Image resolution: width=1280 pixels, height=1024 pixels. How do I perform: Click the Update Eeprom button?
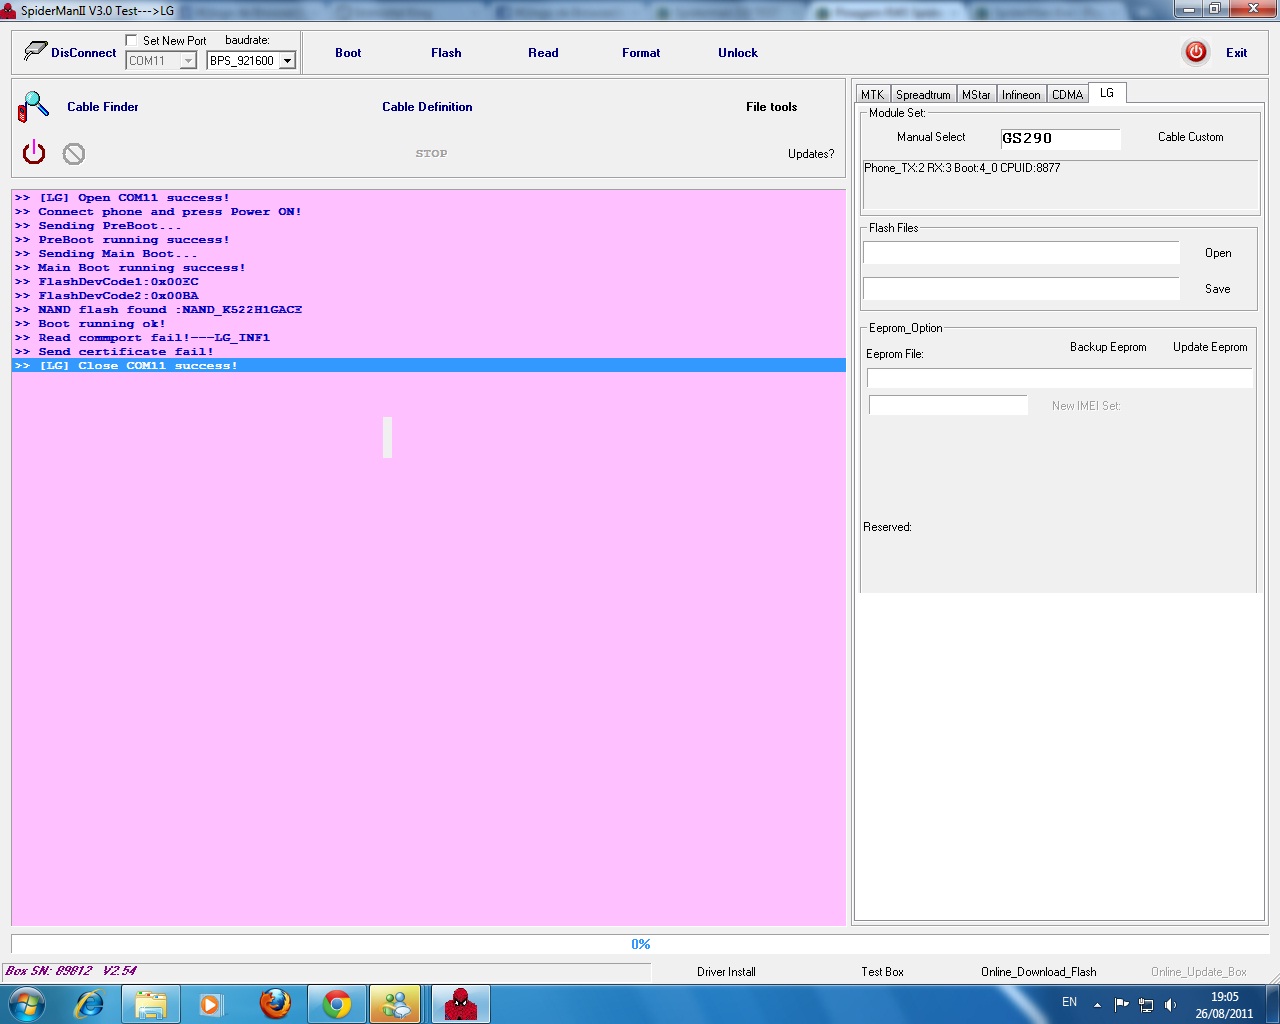[1210, 347]
